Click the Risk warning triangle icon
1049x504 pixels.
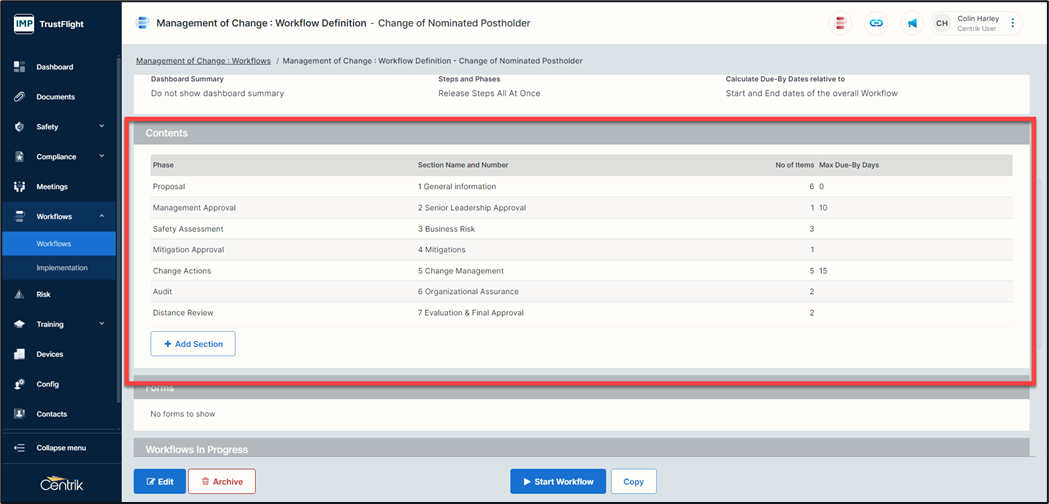pyautogui.click(x=19, y=294)
